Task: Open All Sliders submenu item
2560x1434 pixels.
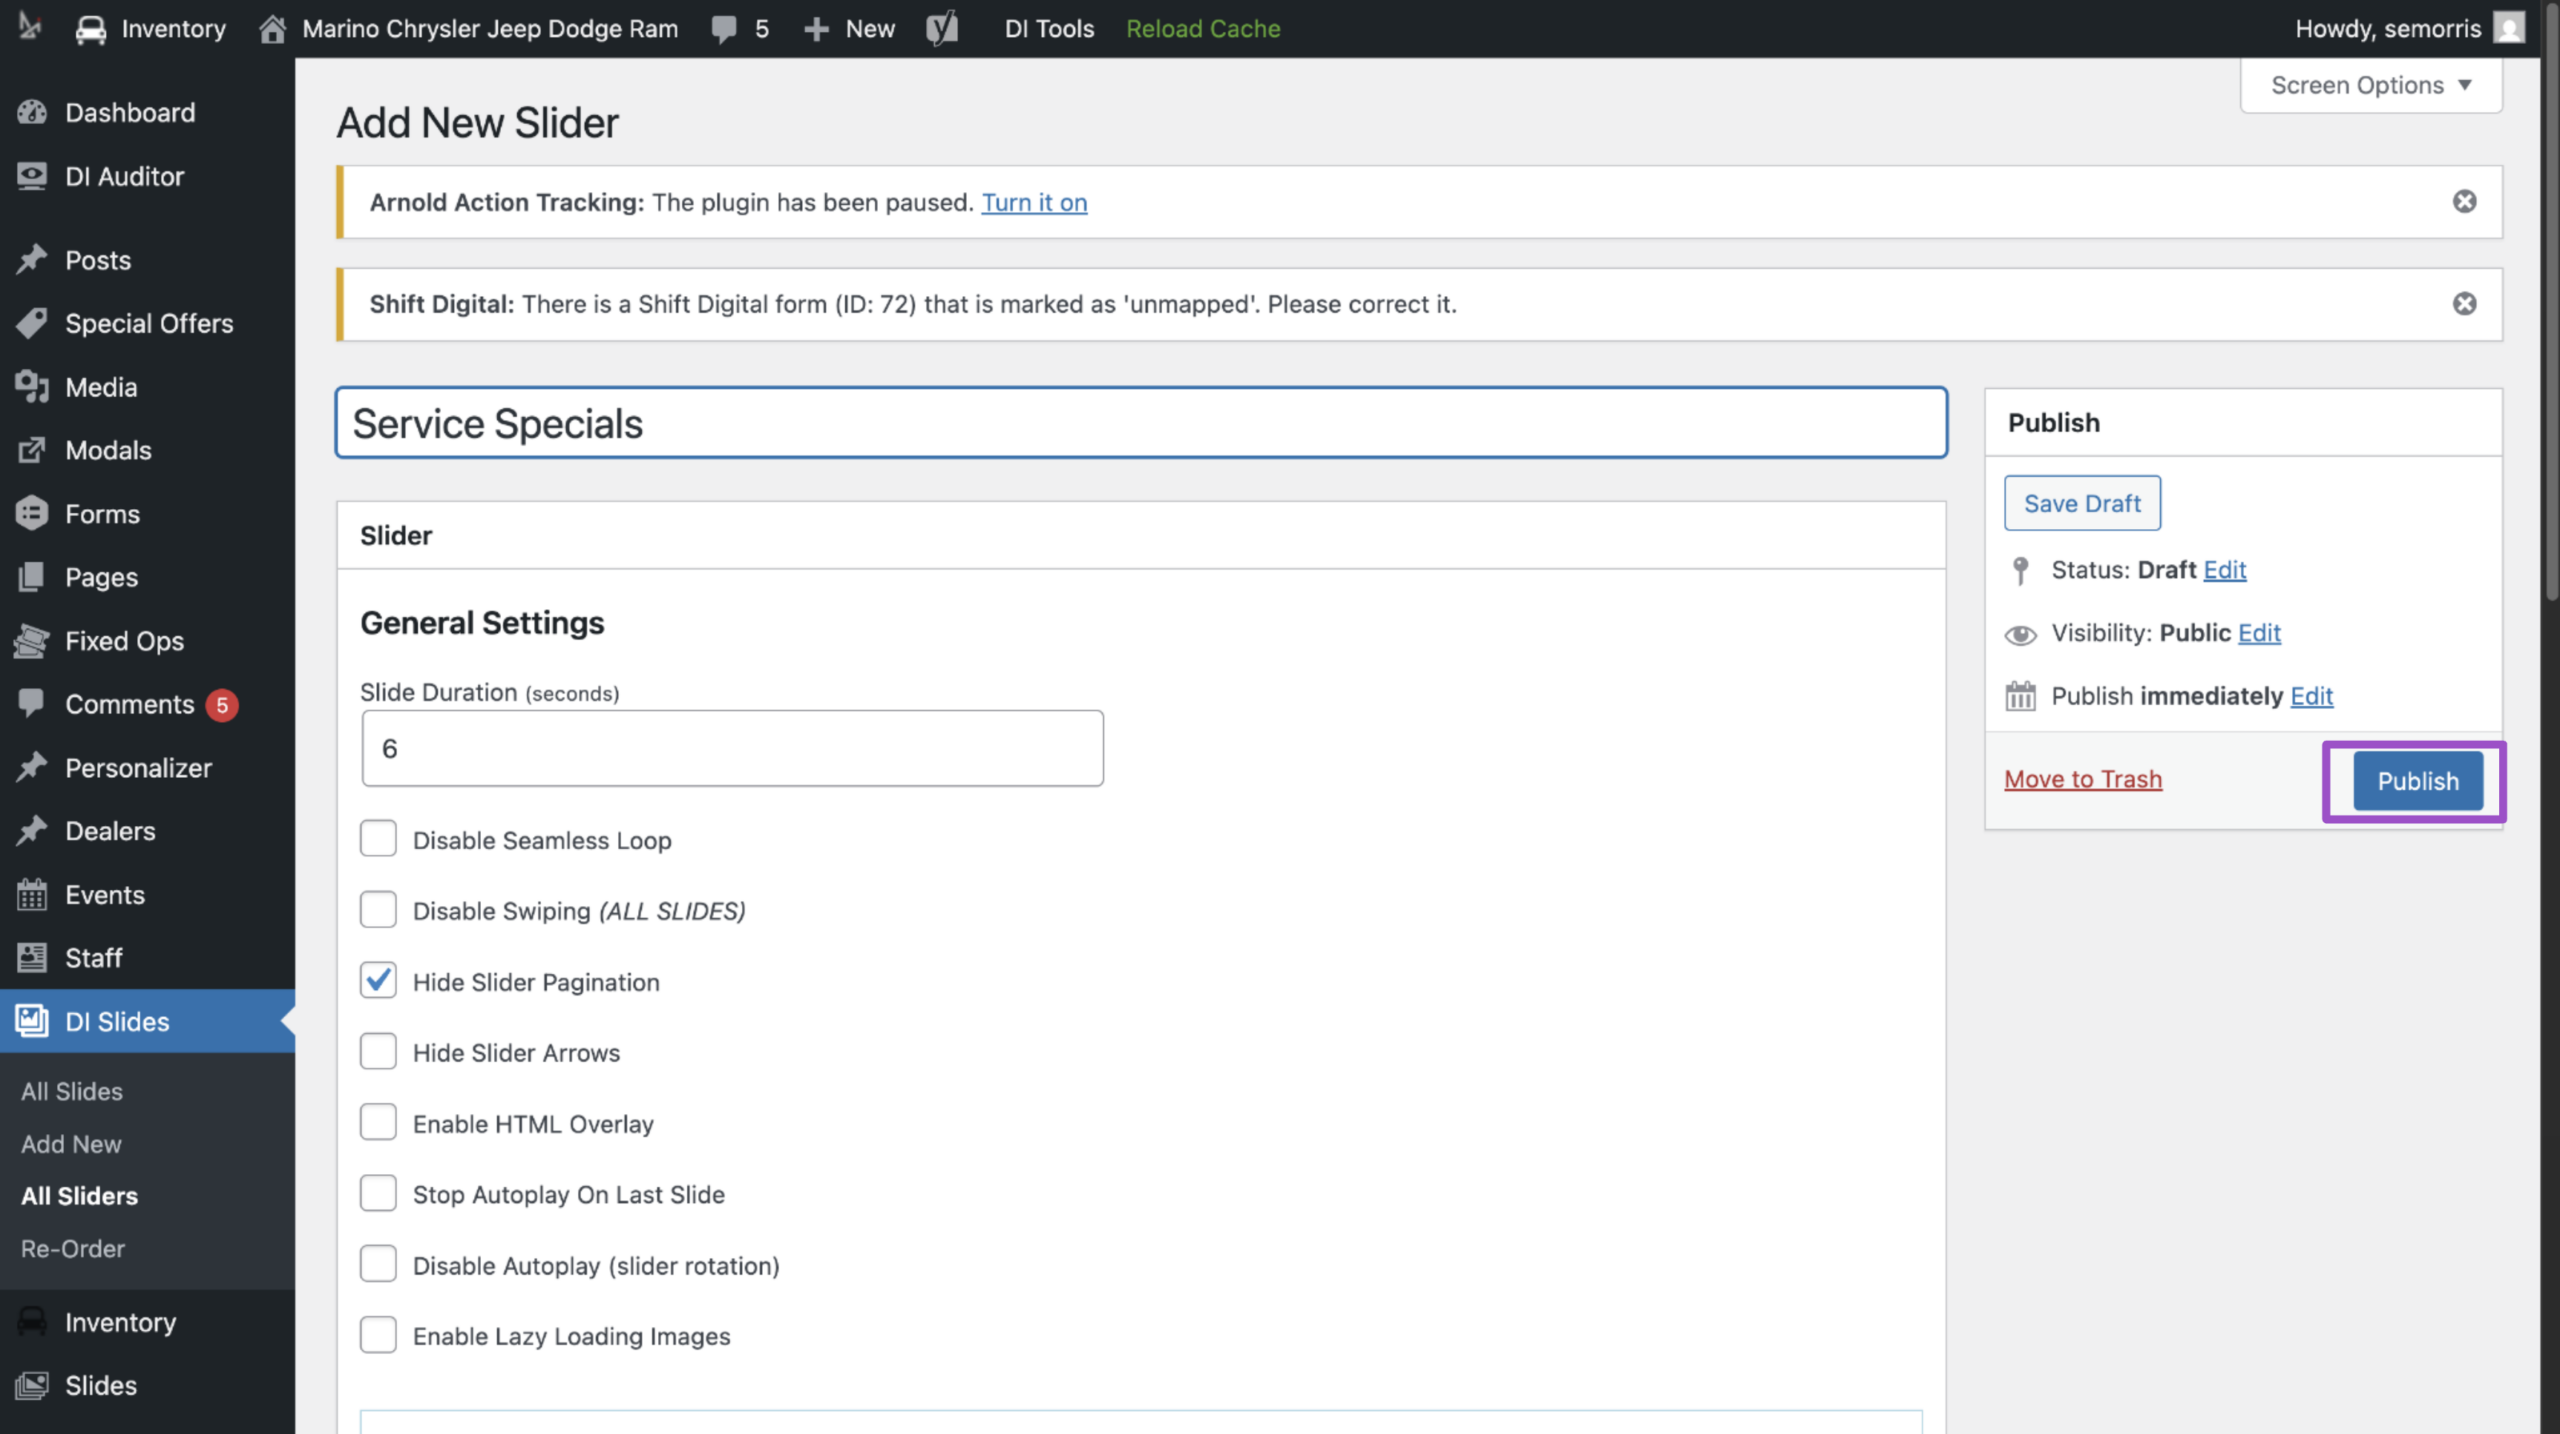Action: [x=79, y=1196]
